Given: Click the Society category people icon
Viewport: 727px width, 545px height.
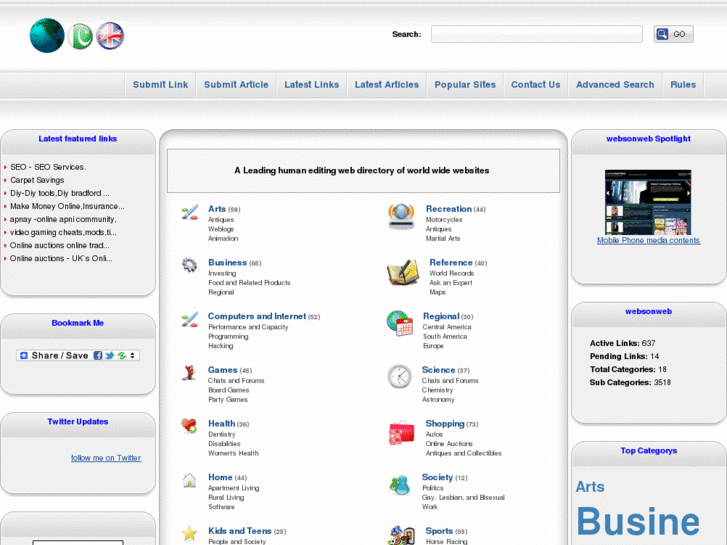Looking at the screenshot, I should [x=400, y=485].
